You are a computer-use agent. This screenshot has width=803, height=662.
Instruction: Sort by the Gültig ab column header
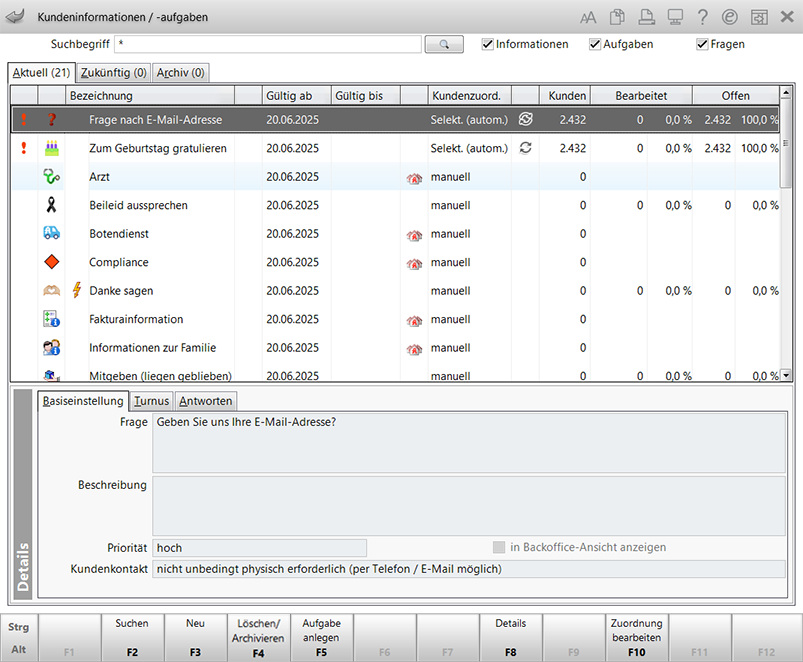(296, 96)
